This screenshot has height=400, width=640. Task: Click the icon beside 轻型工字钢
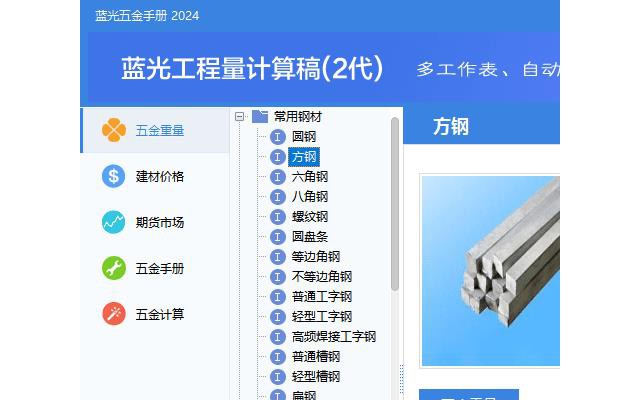tap(278, 317)
